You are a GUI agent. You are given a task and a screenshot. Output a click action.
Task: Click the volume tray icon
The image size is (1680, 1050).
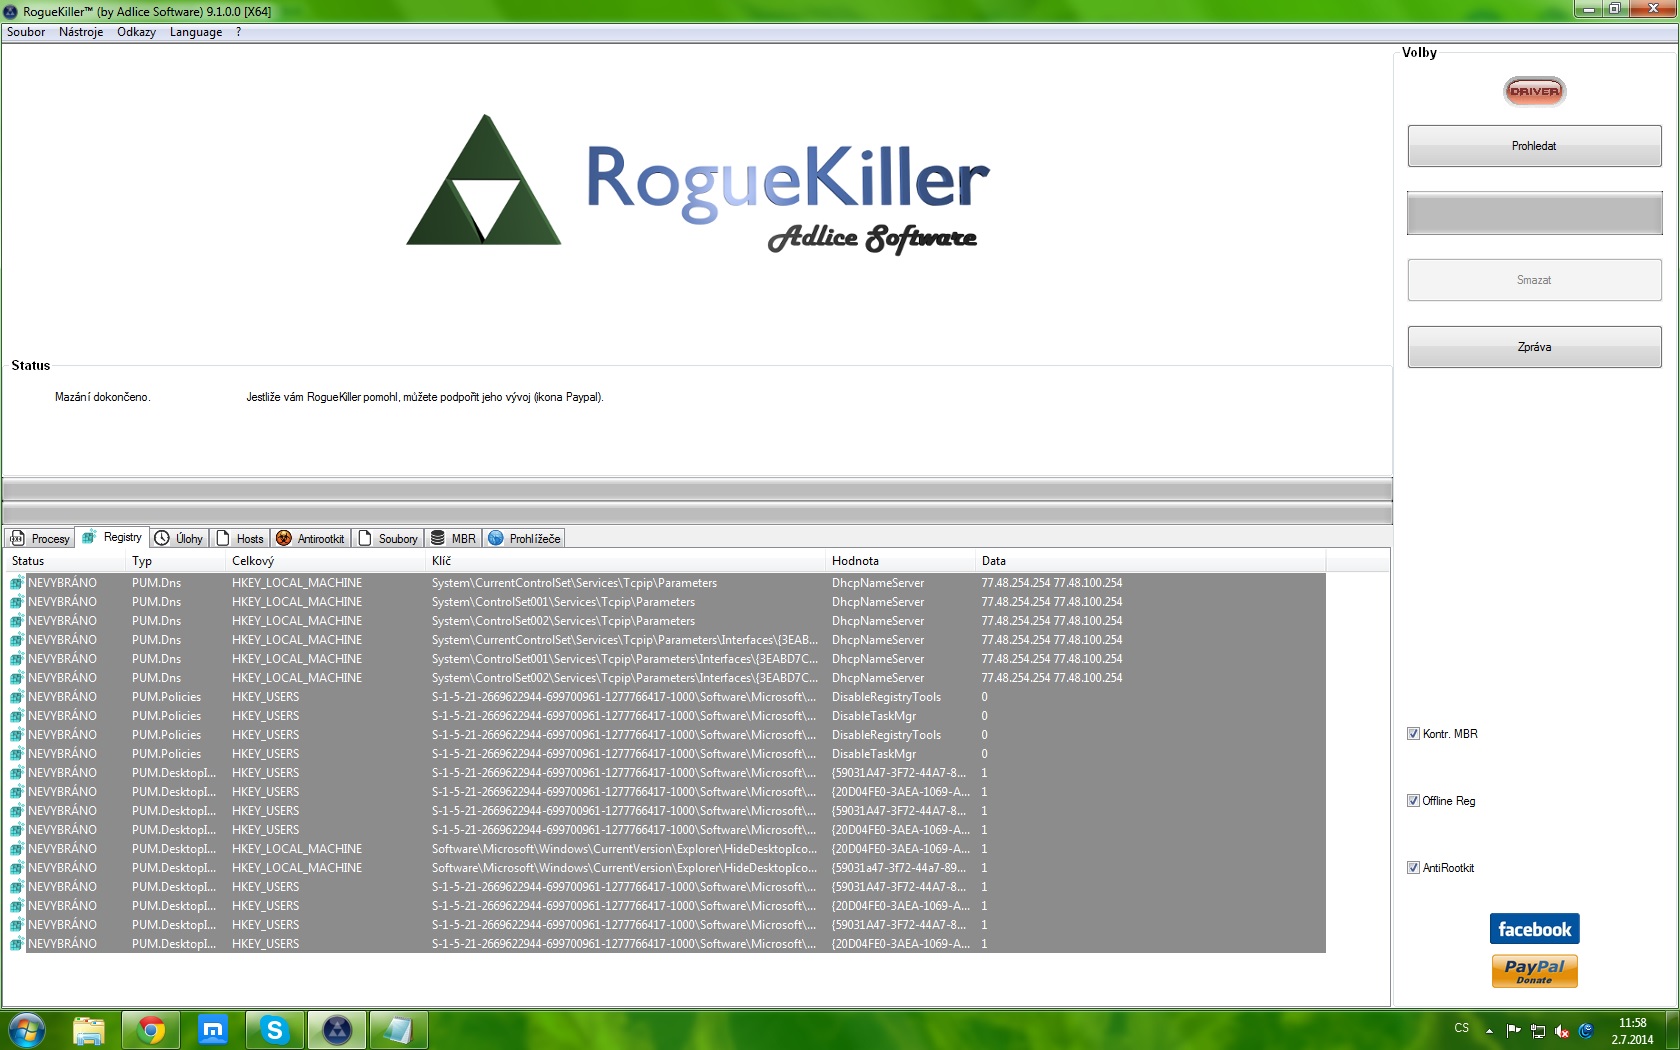point(1562,1031)
